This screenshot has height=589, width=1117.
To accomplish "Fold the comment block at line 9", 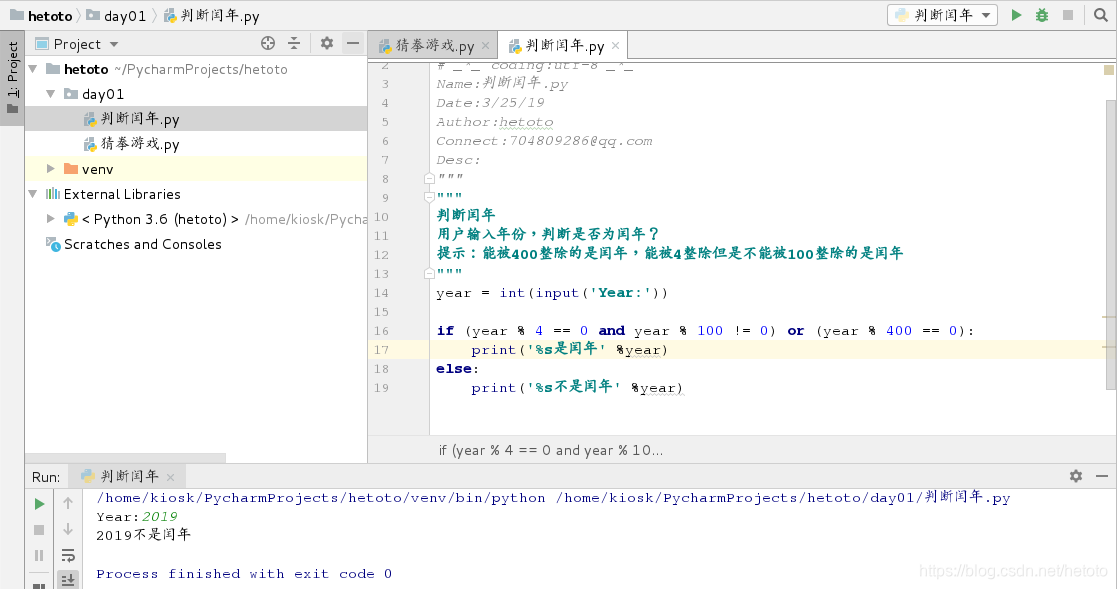I will point(429,197).
